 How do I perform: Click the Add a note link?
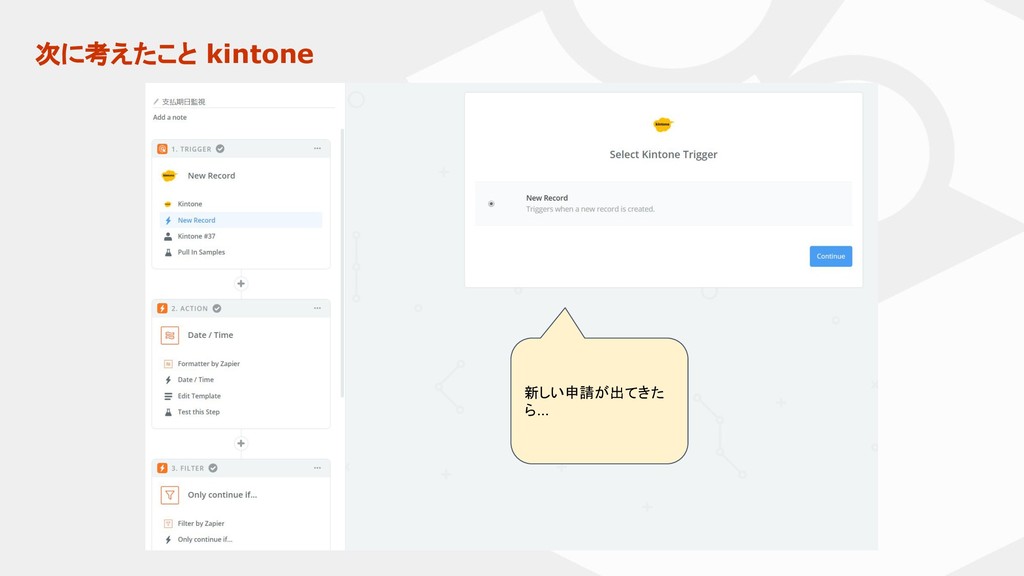tap(170, 118)
